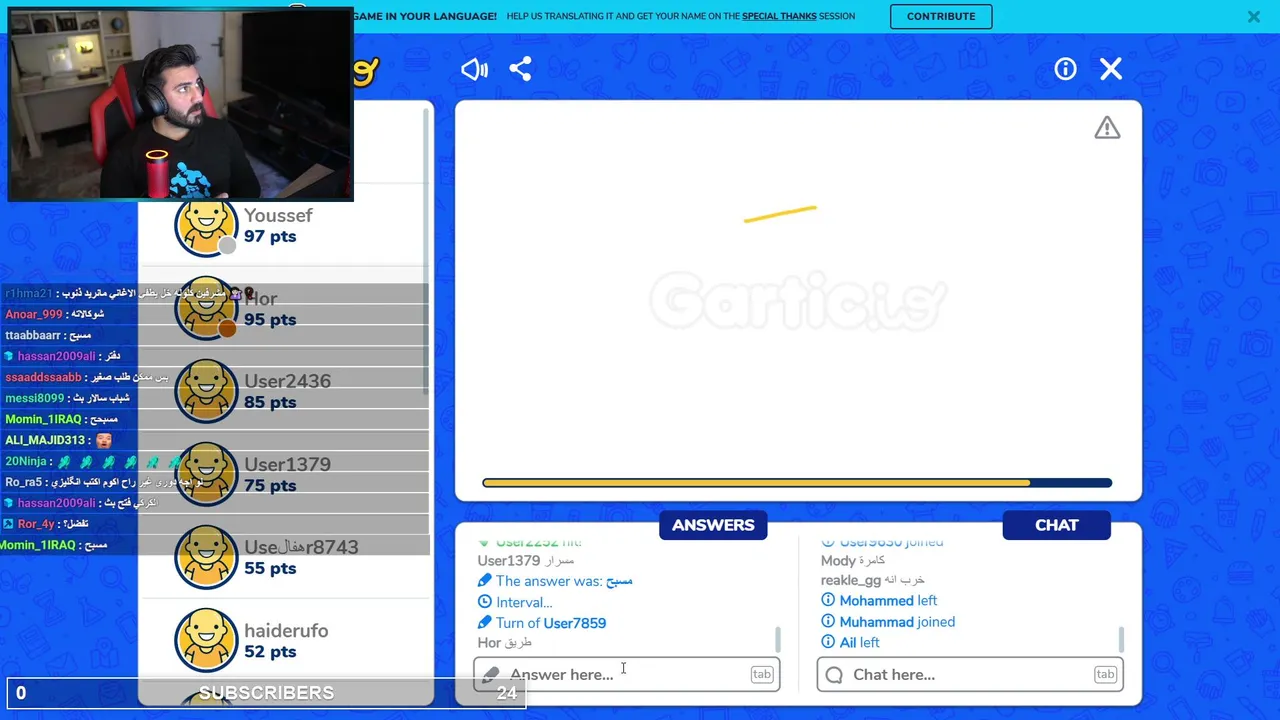This screenshot has height=720, width=1280.
Task: Dismiss the translation banner
Action: 1253,16
